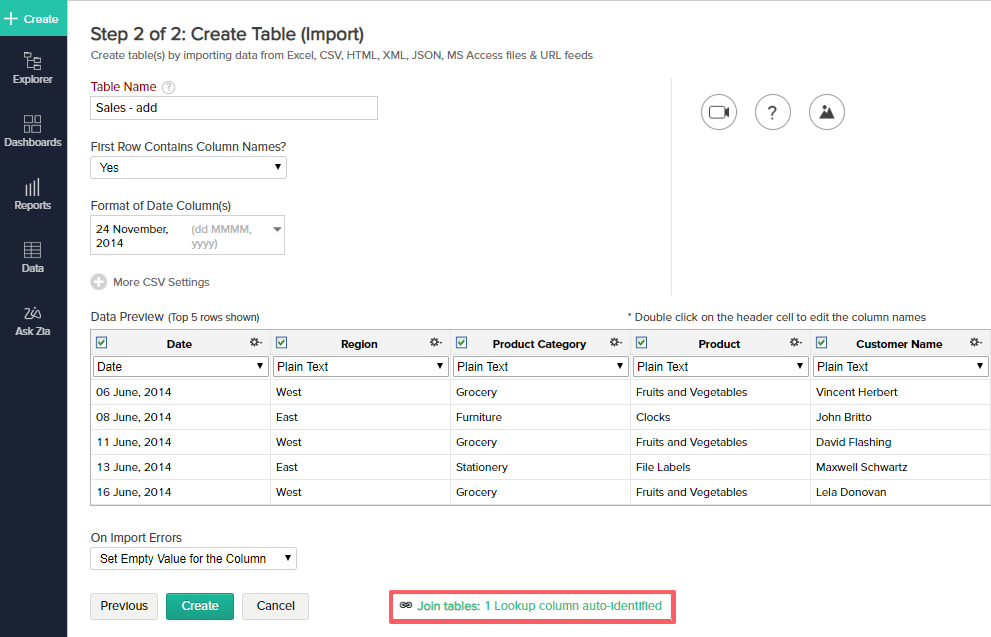Screen dimensions: 991x637
Task: Open the Date column settings gear
Action: click(x=256, y=343)
